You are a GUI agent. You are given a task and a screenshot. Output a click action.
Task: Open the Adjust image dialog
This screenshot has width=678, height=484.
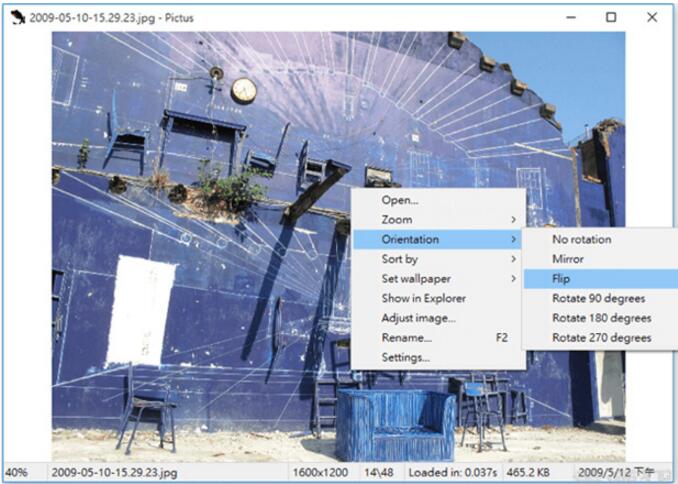point(418,318)
